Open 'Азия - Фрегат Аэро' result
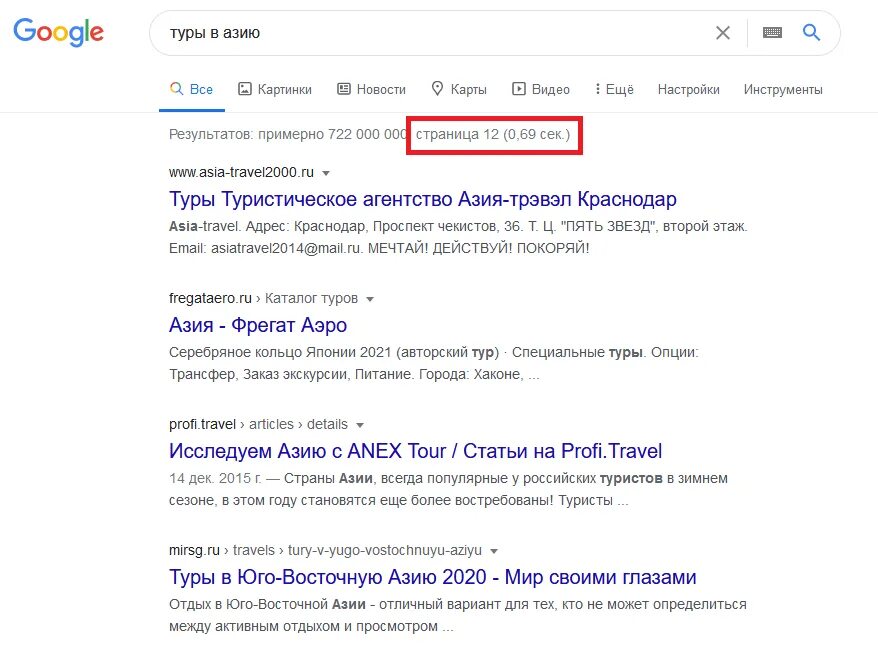 [x=258, y=325]
